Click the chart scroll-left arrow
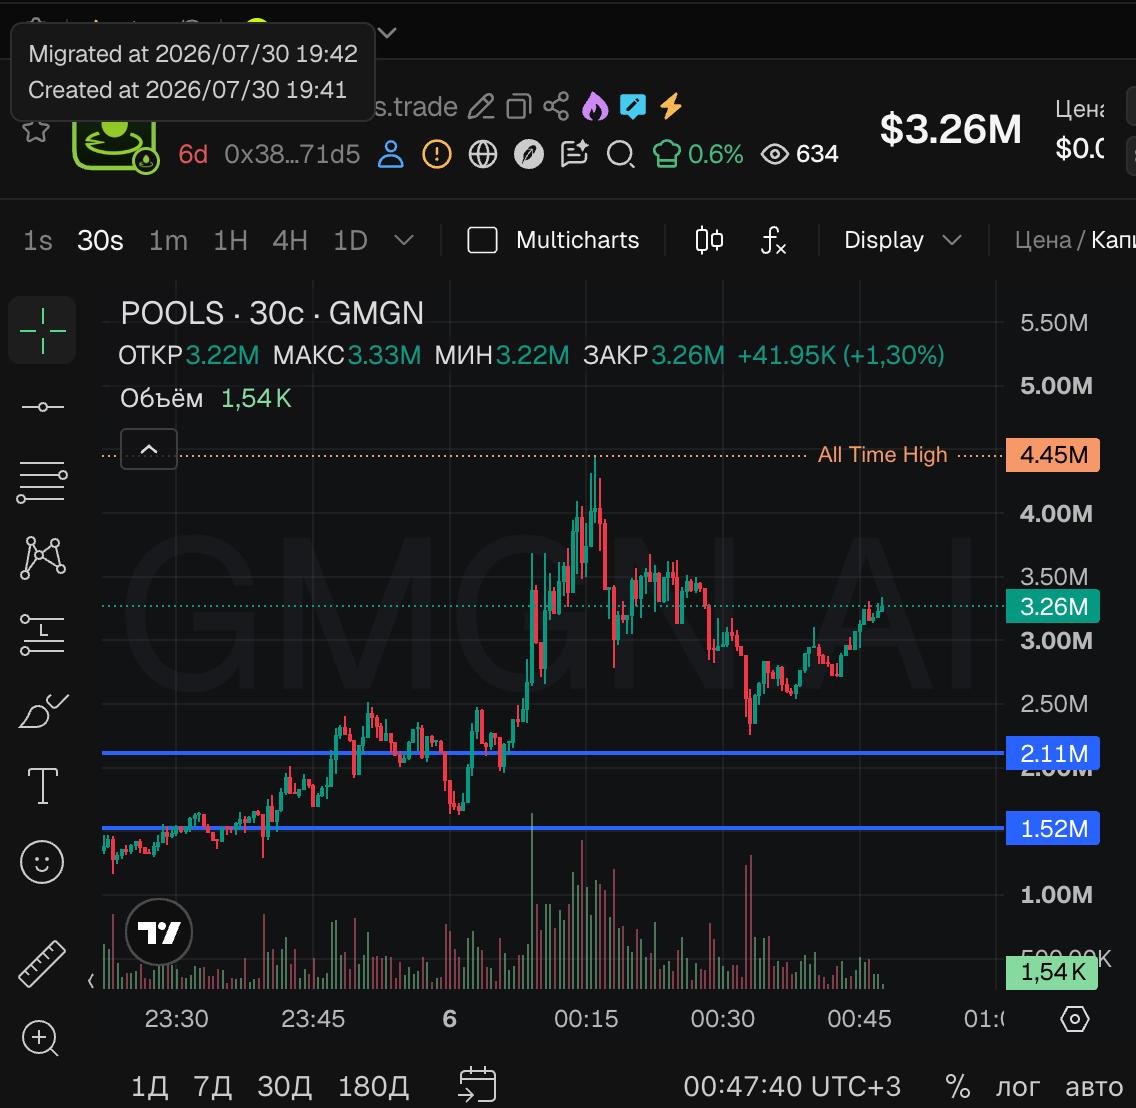Viewport: 1136px width, 1108px height. click(x=91, y=981)
